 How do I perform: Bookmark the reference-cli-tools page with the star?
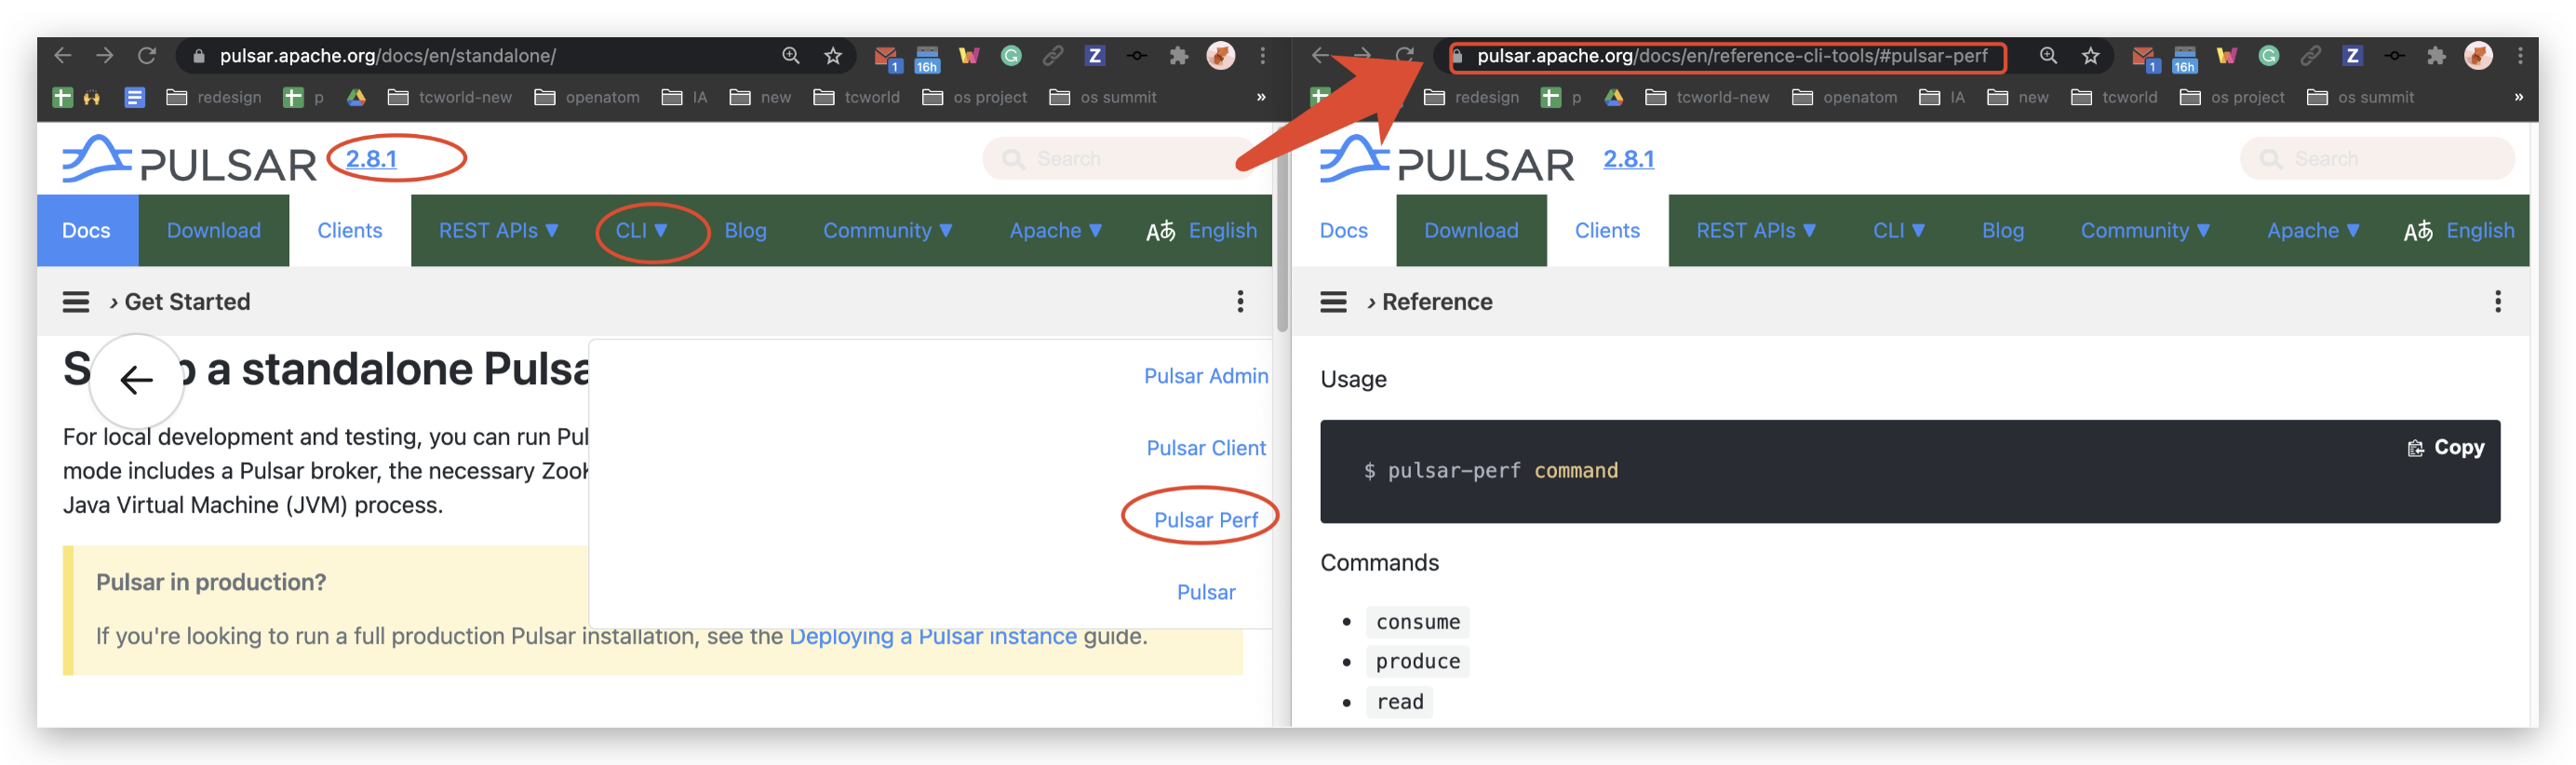(x=2091, y=56)
